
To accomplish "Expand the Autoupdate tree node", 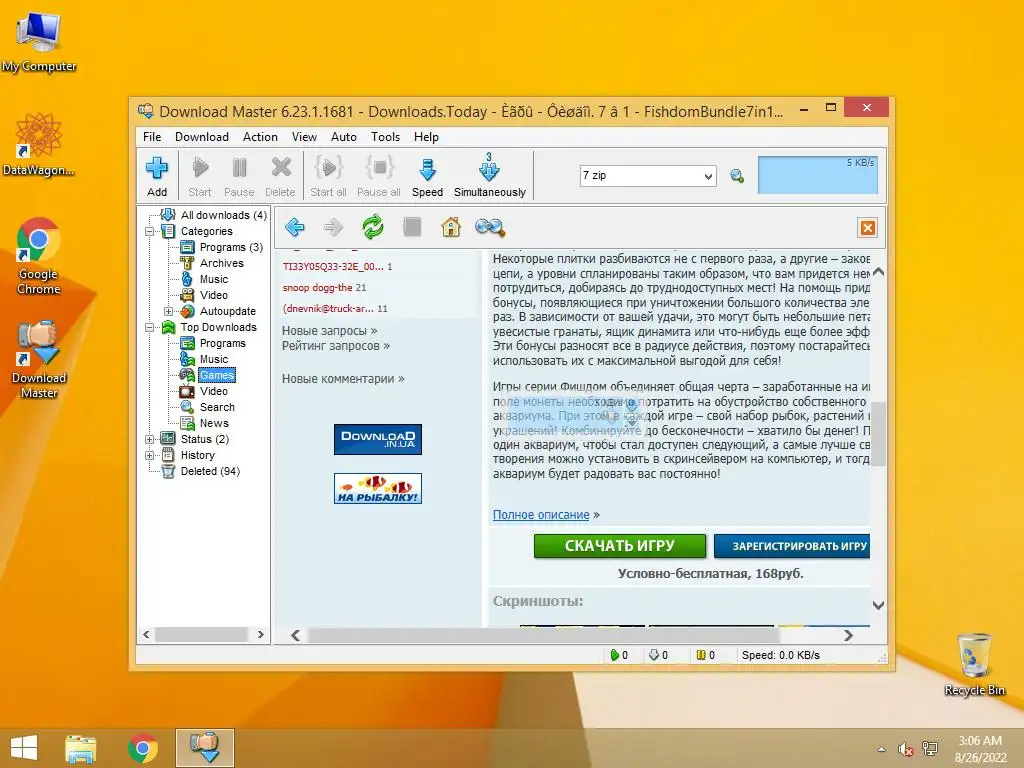I will pyautogui.click(x=168, y=312).
